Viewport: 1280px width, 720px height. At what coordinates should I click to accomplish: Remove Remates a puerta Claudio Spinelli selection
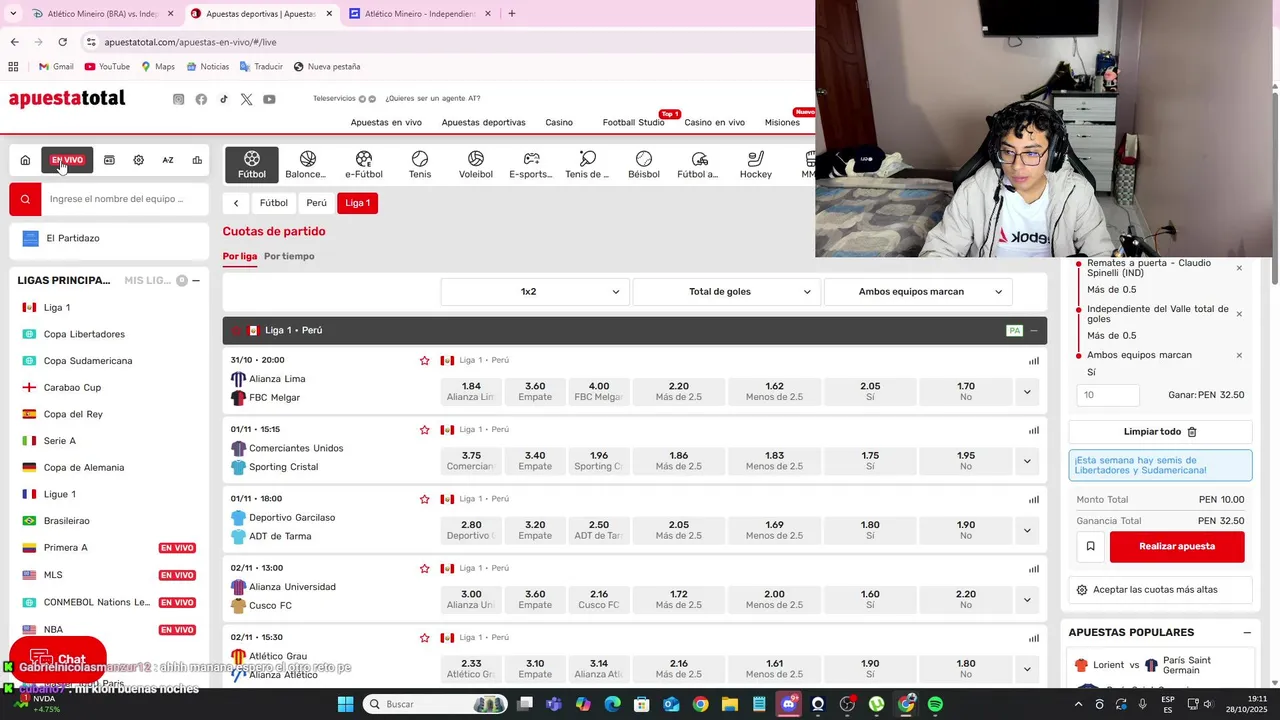click(x=1239, y=268)
